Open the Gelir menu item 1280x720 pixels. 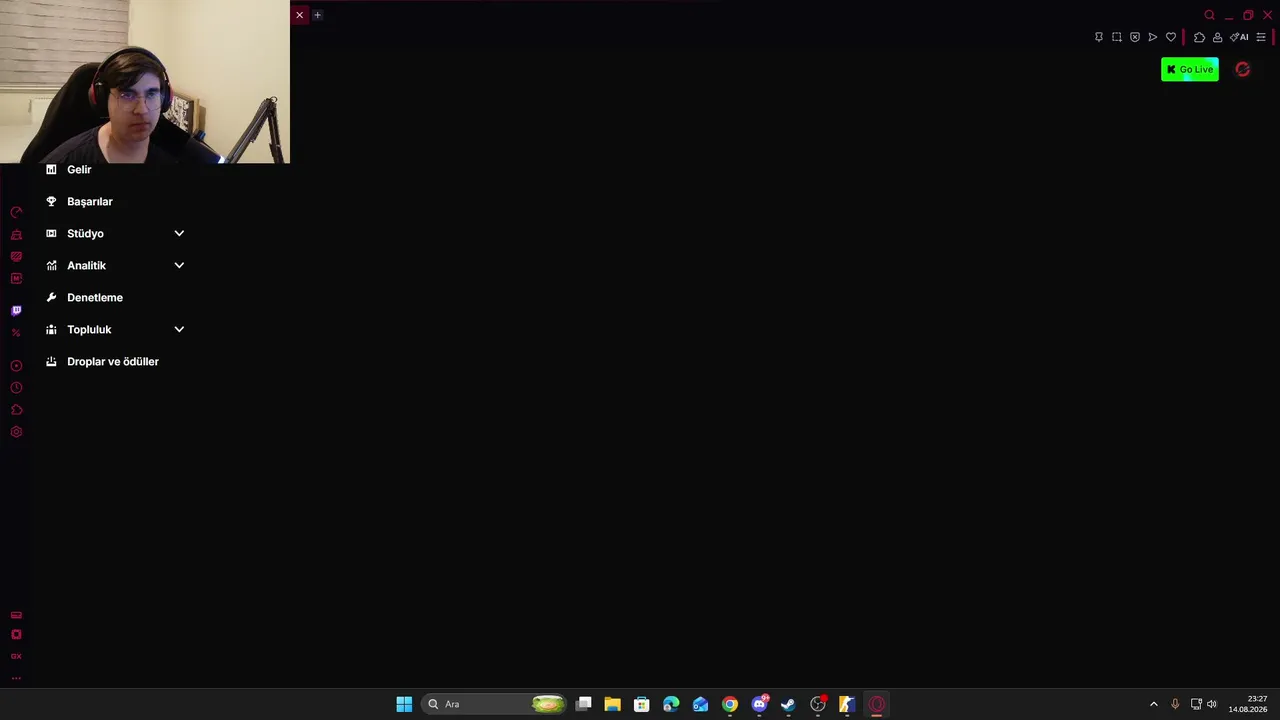click(79, 170)
